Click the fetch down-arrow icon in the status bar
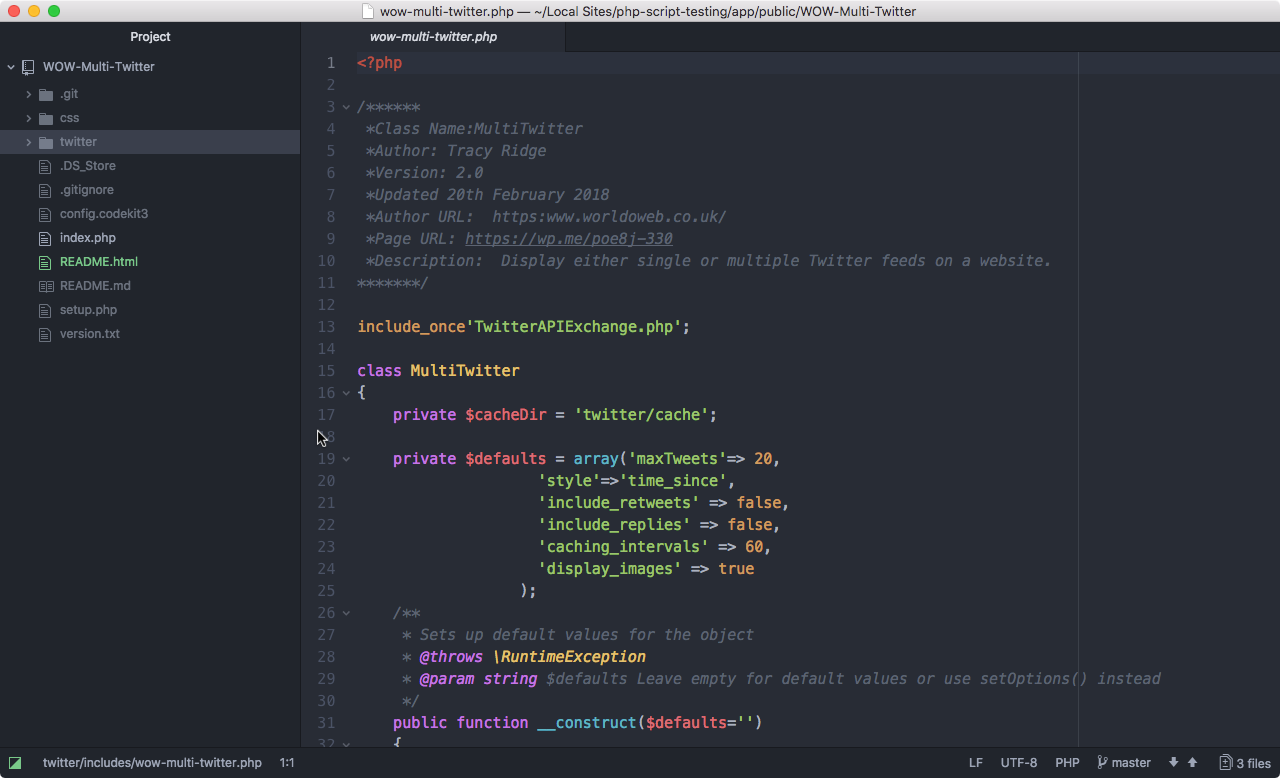Viewport: 1280px width, 778px height. pyautogui.click(x=1174, y=762)
